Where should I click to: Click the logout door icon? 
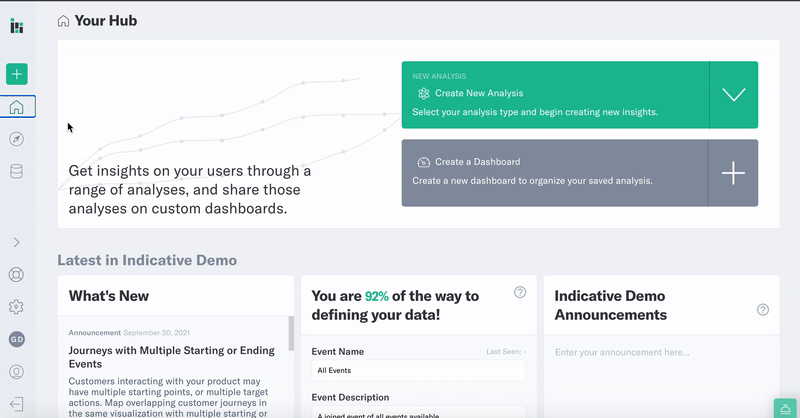tap(16, 404)
